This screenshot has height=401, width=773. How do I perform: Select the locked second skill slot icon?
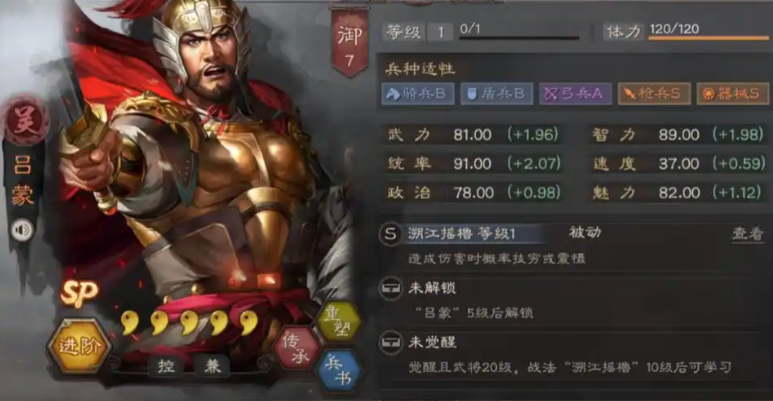pos(390,288)
